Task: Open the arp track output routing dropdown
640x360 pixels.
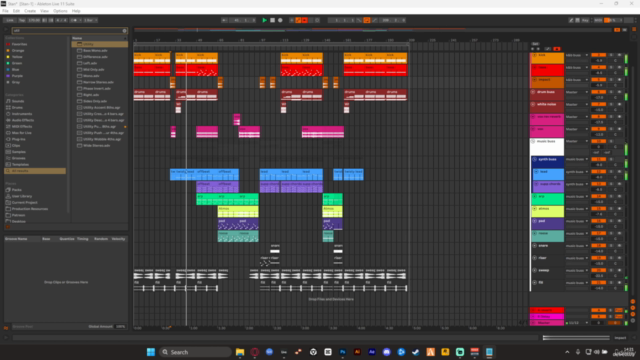Action: (x=577, y=196)
